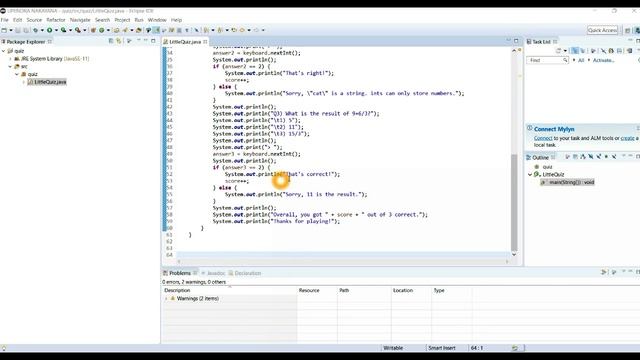The height and width of the screenshot is (360, 640).
Task: Switch to the Declaration tab
Action: click(245, 273)
